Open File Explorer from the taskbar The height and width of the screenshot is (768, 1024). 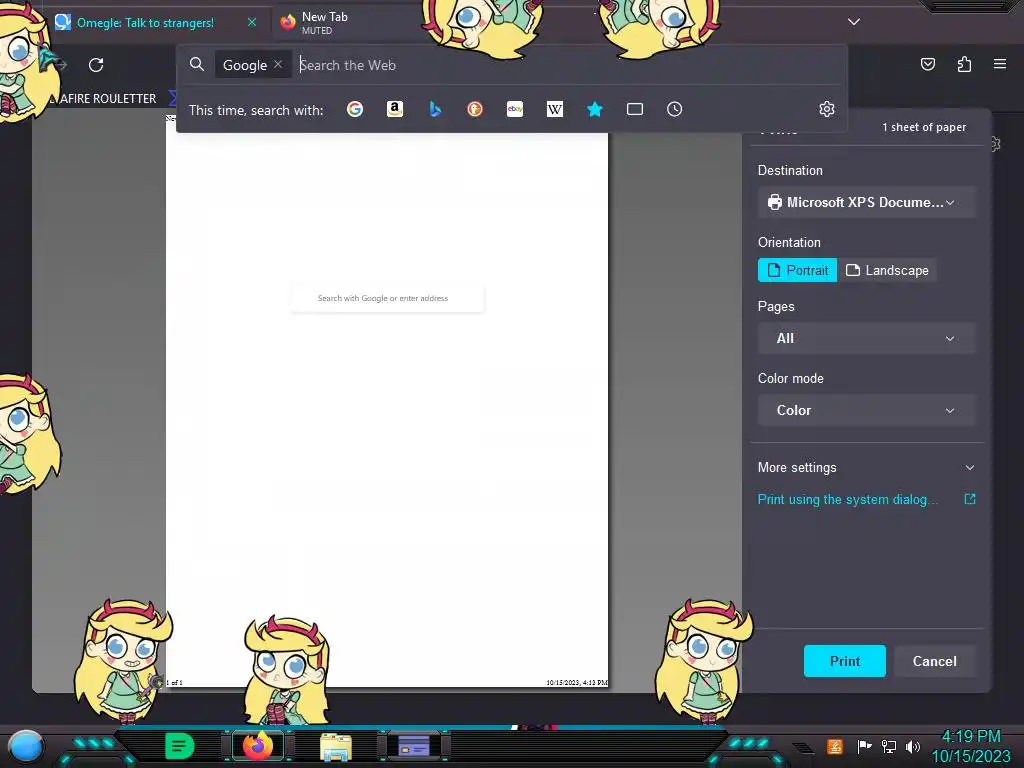pos(336,747)
